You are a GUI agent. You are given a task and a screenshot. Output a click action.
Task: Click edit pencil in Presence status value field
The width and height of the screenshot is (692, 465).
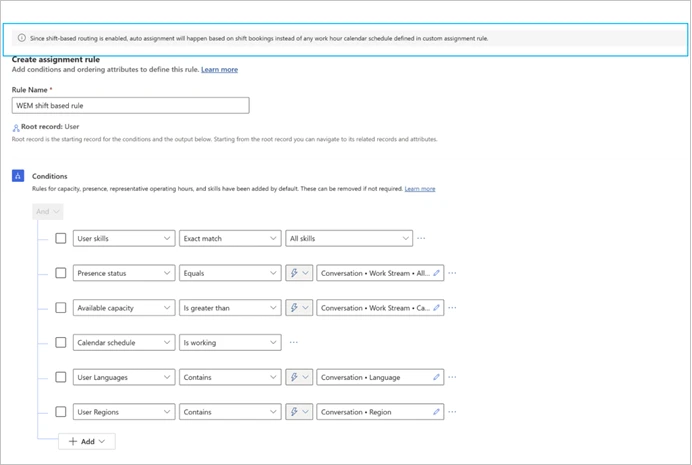click(436, 273)
